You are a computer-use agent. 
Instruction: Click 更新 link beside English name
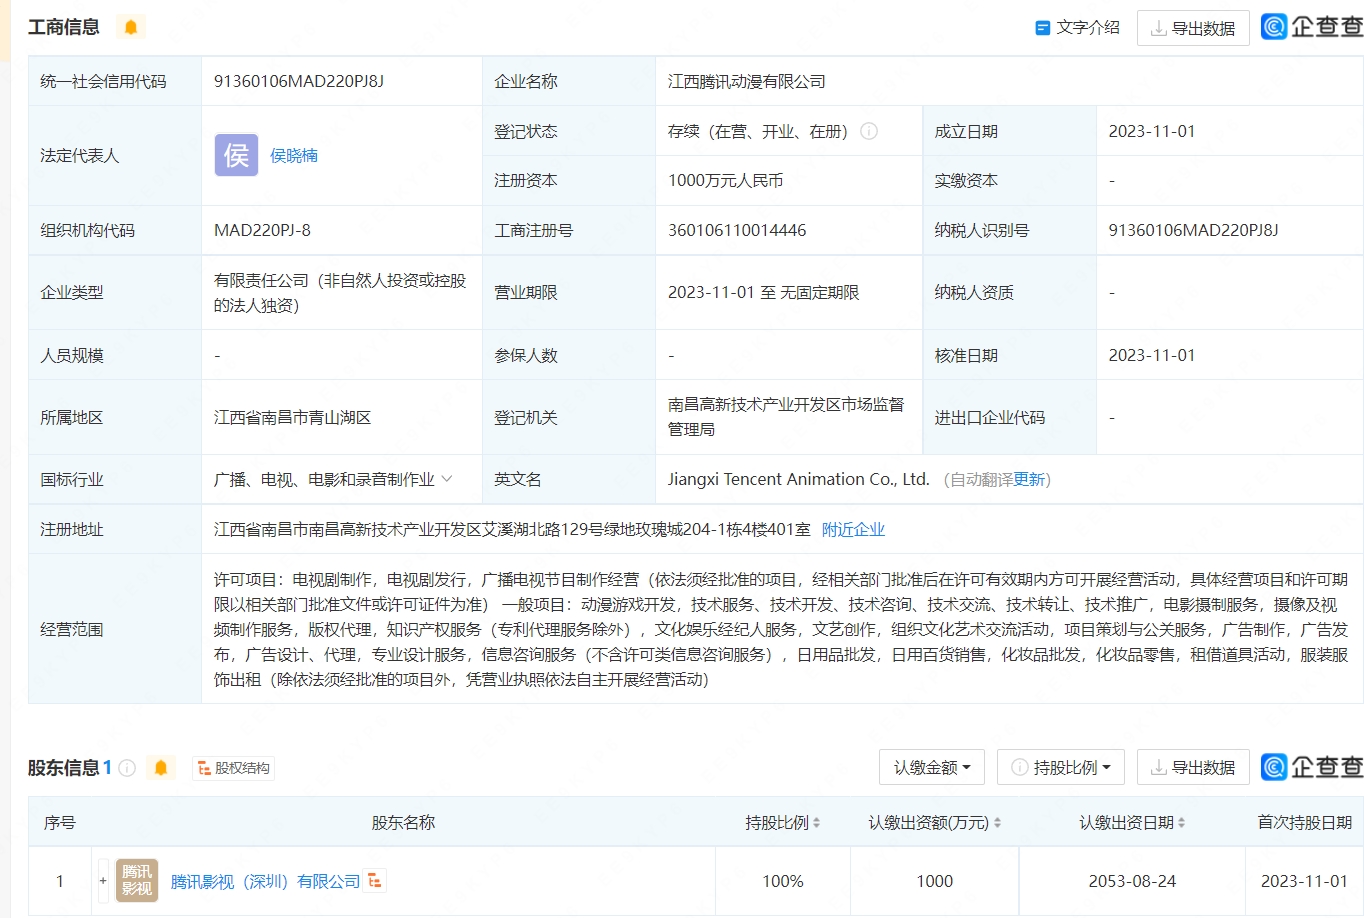1029,480
